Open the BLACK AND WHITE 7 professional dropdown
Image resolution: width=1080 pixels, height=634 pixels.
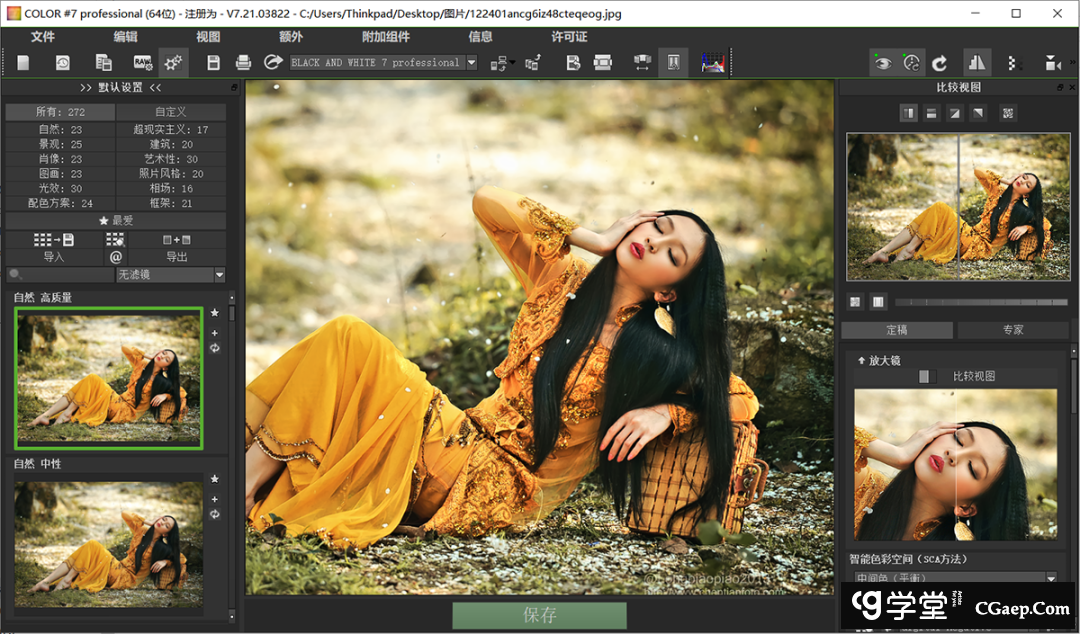click(471, 63)
